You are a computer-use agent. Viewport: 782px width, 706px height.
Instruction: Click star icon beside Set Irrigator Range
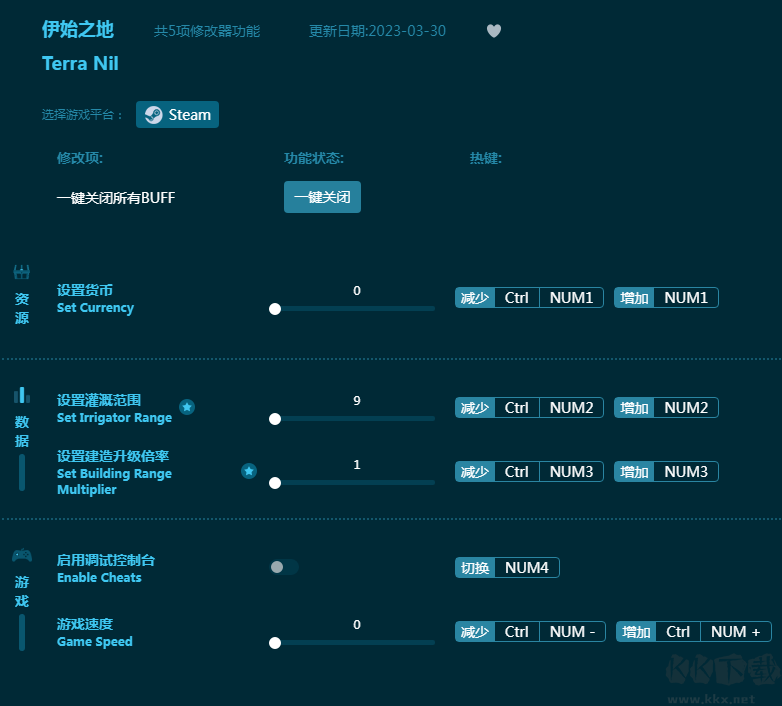click(187, 407)
